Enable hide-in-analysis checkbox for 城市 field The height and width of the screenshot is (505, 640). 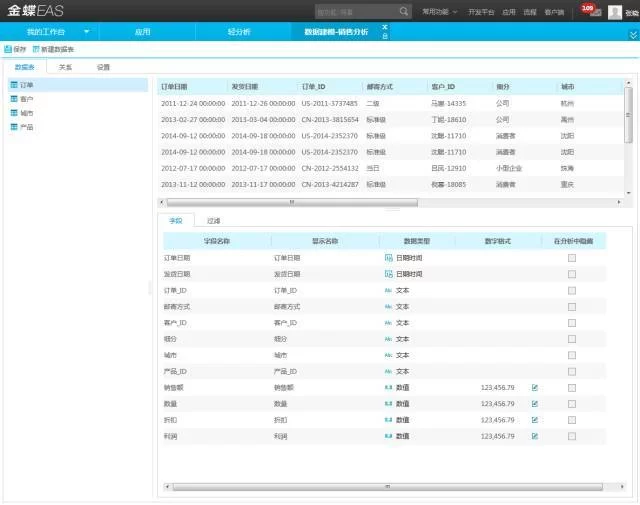click(x=572, y=355)
